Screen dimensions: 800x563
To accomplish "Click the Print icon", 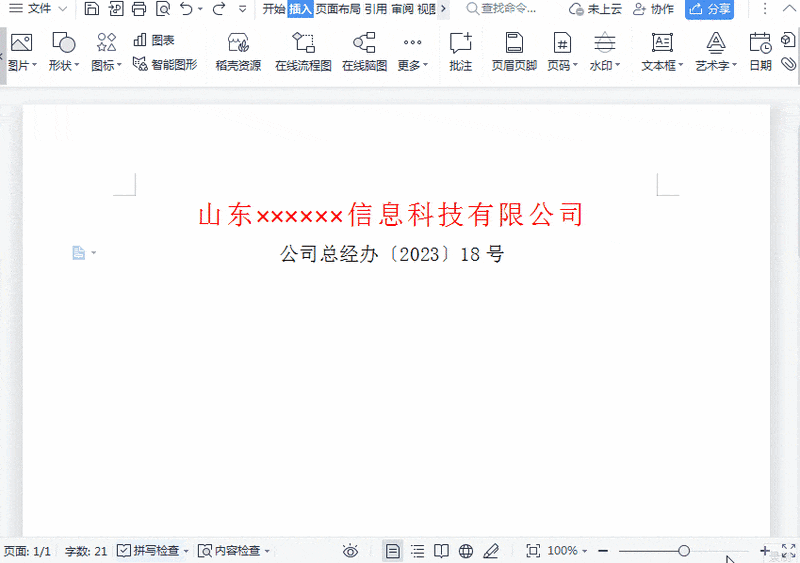I will pyautogui.click(x=139, y=9).
